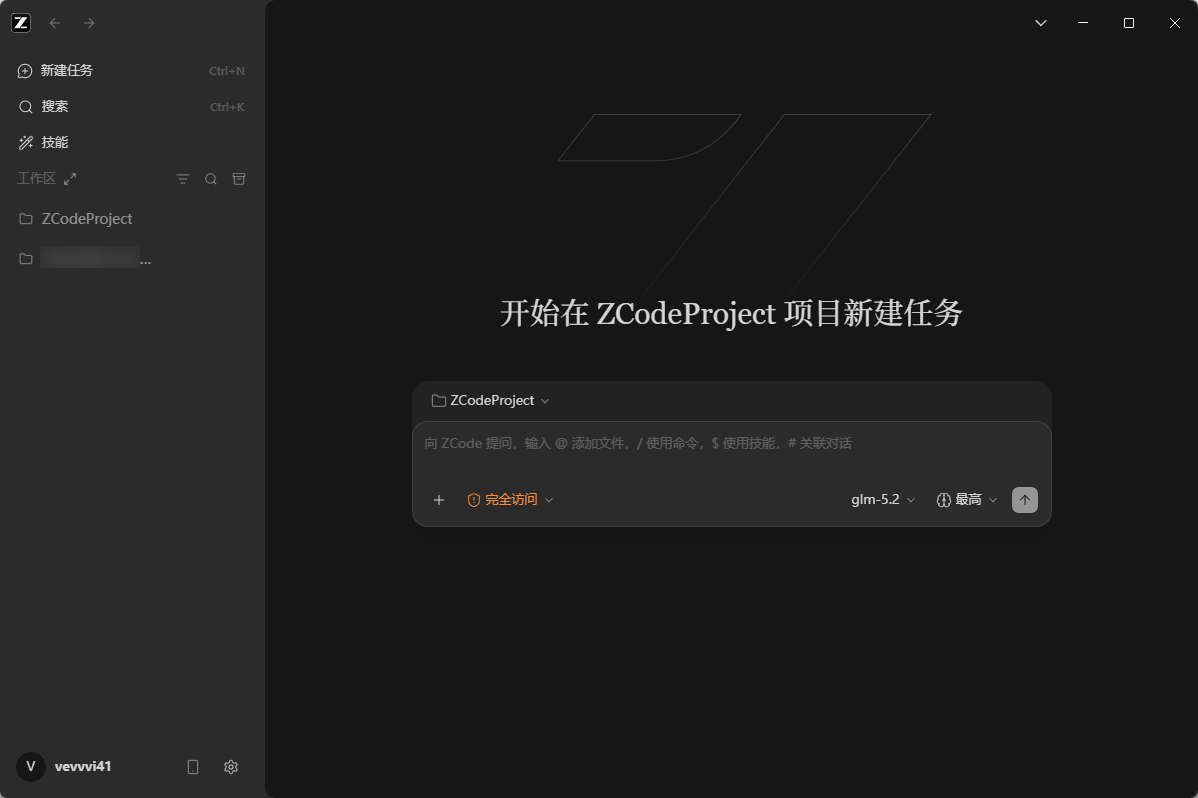The width and height of the screenshot is (1198, 798).
Task: Go forward with the right arrow
Action: tap(89, 23)
